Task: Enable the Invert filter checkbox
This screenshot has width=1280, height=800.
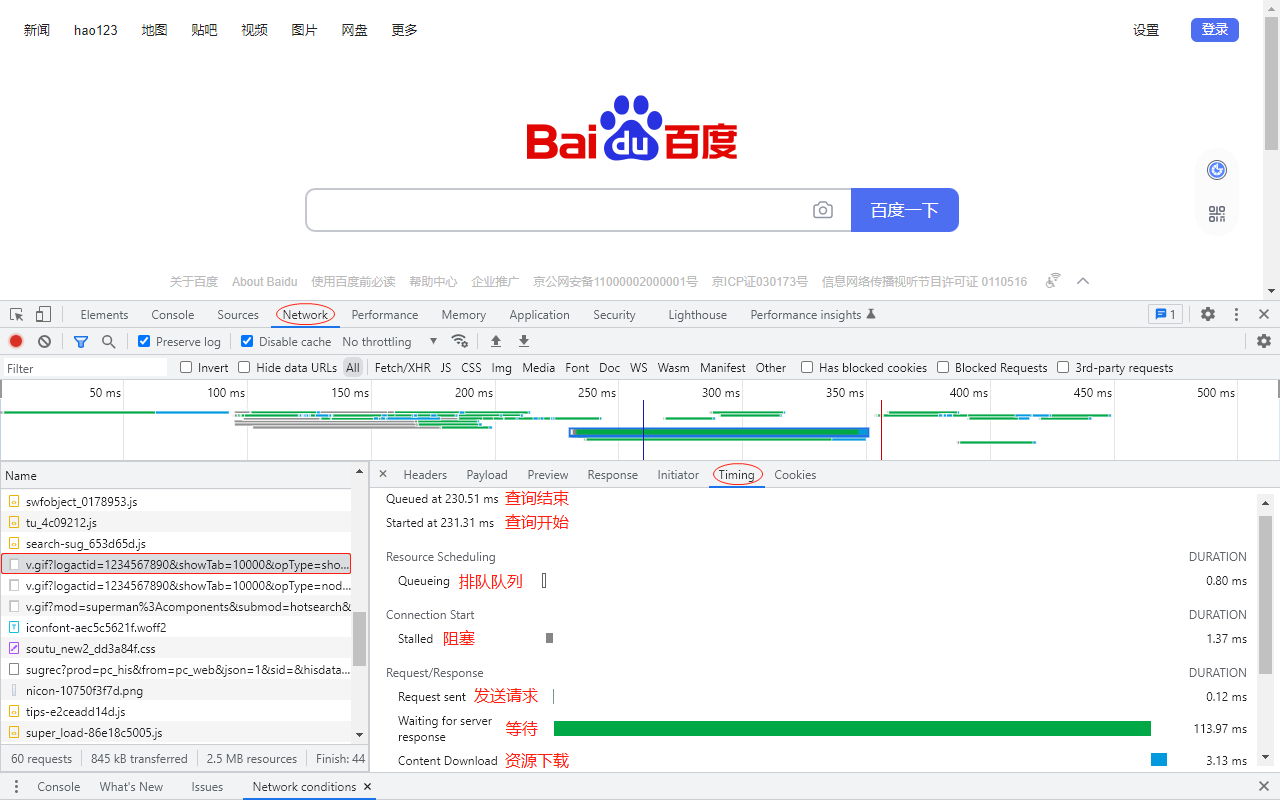Action: point(186,367)
